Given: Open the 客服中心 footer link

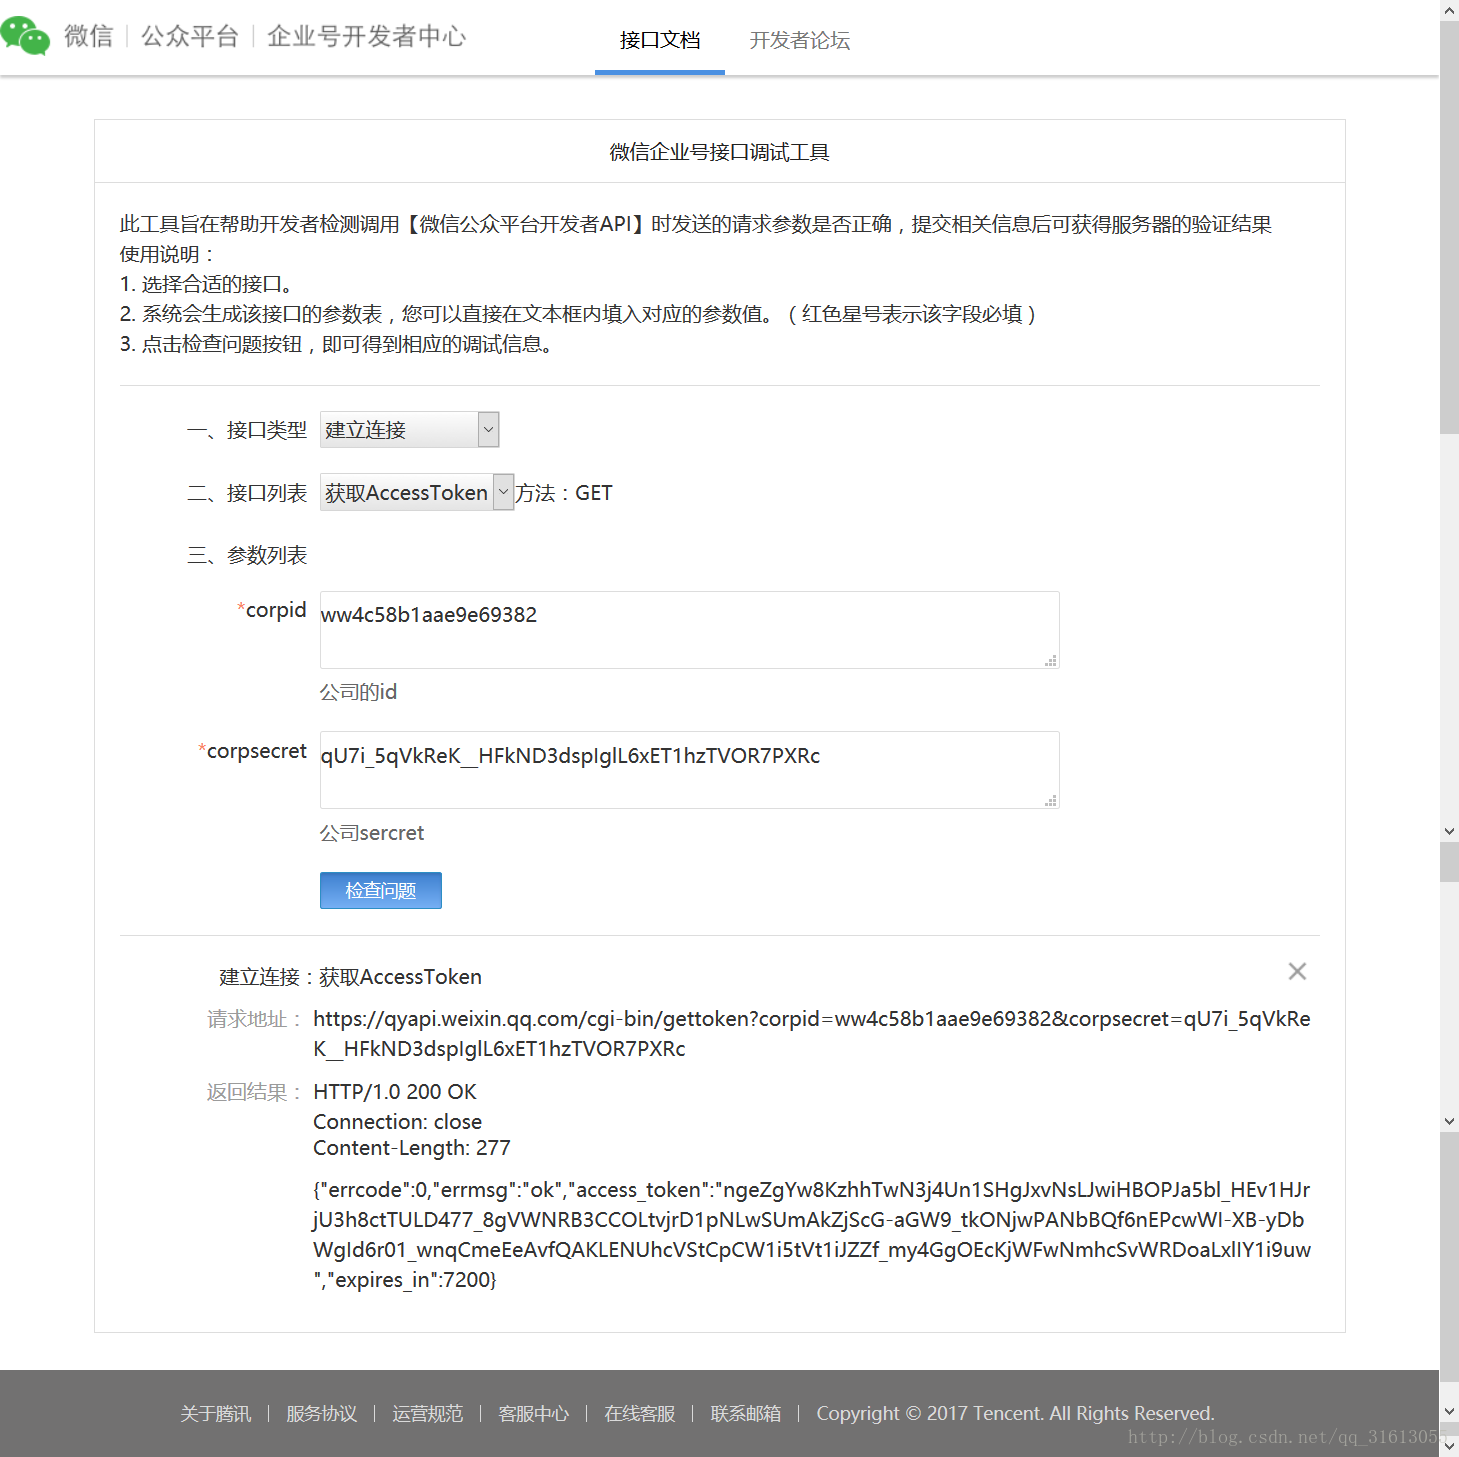Looking at the screenshot, I should 533,1413.
